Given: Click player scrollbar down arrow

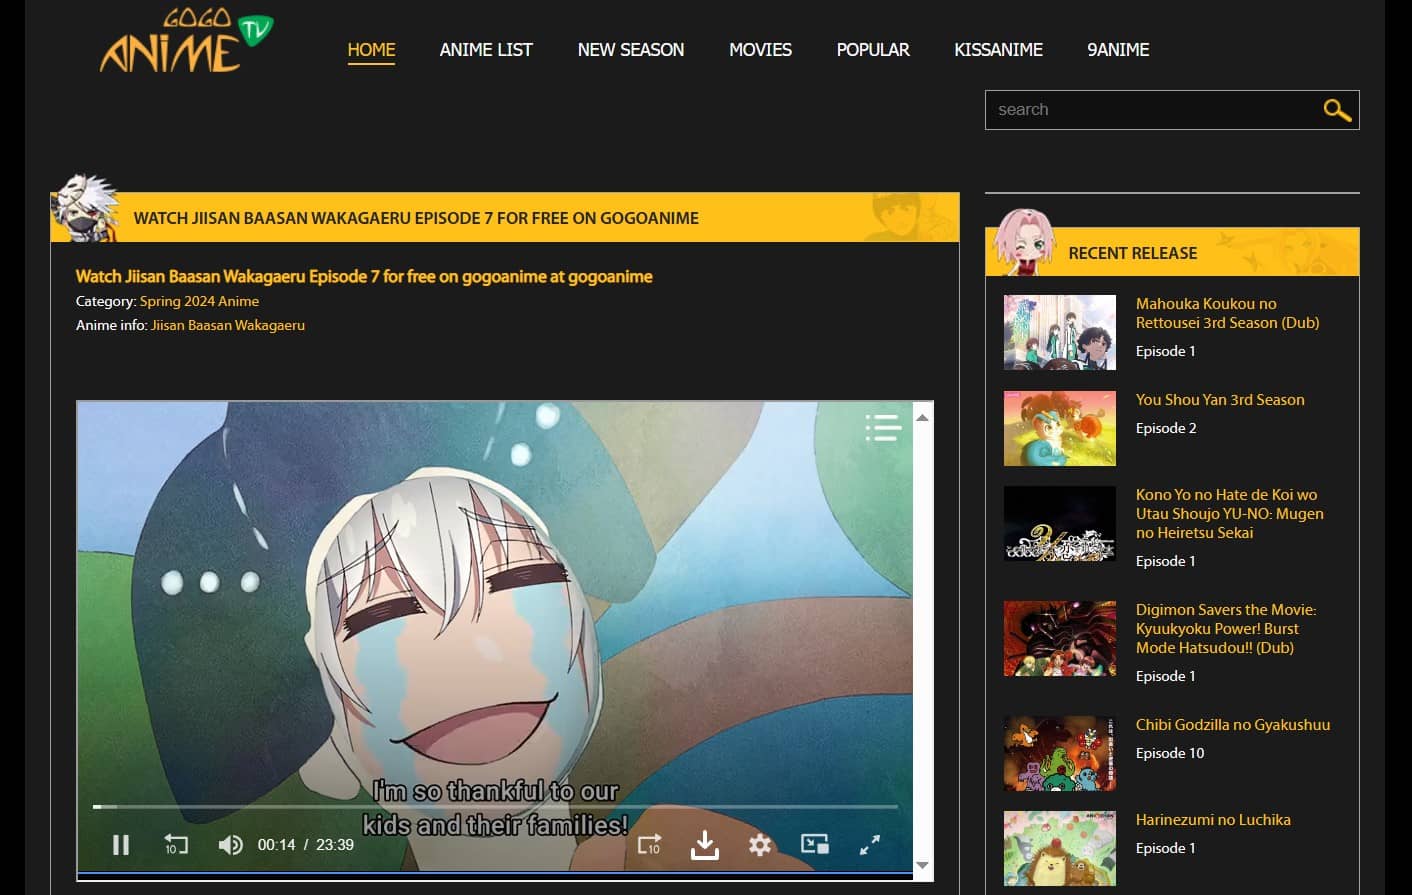Looking at the screenshot, I should pyautogui.click(x=923, y=865).
